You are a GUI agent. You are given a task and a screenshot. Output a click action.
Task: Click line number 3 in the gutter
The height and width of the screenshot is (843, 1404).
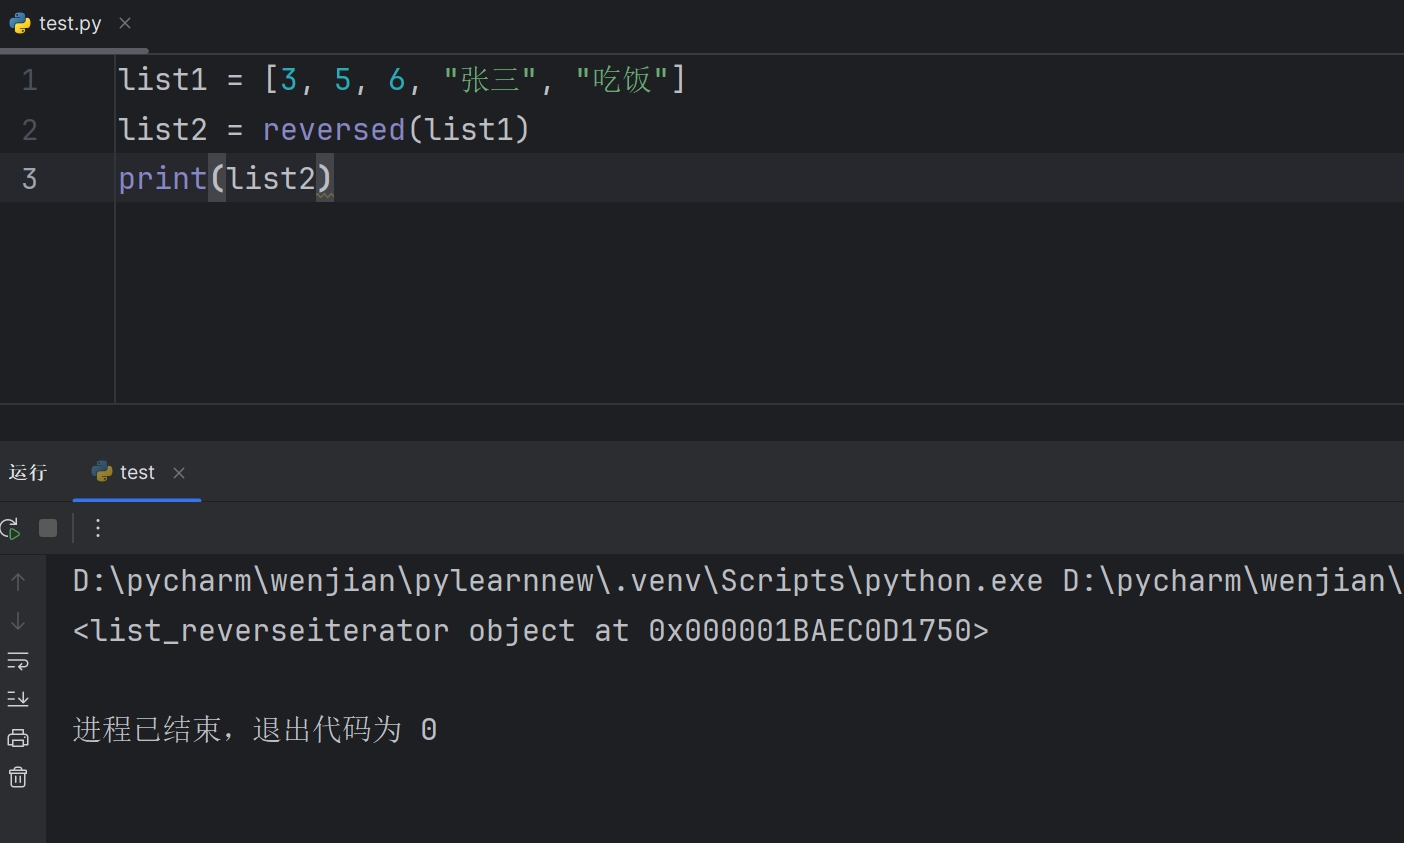(x=30, y=178)
